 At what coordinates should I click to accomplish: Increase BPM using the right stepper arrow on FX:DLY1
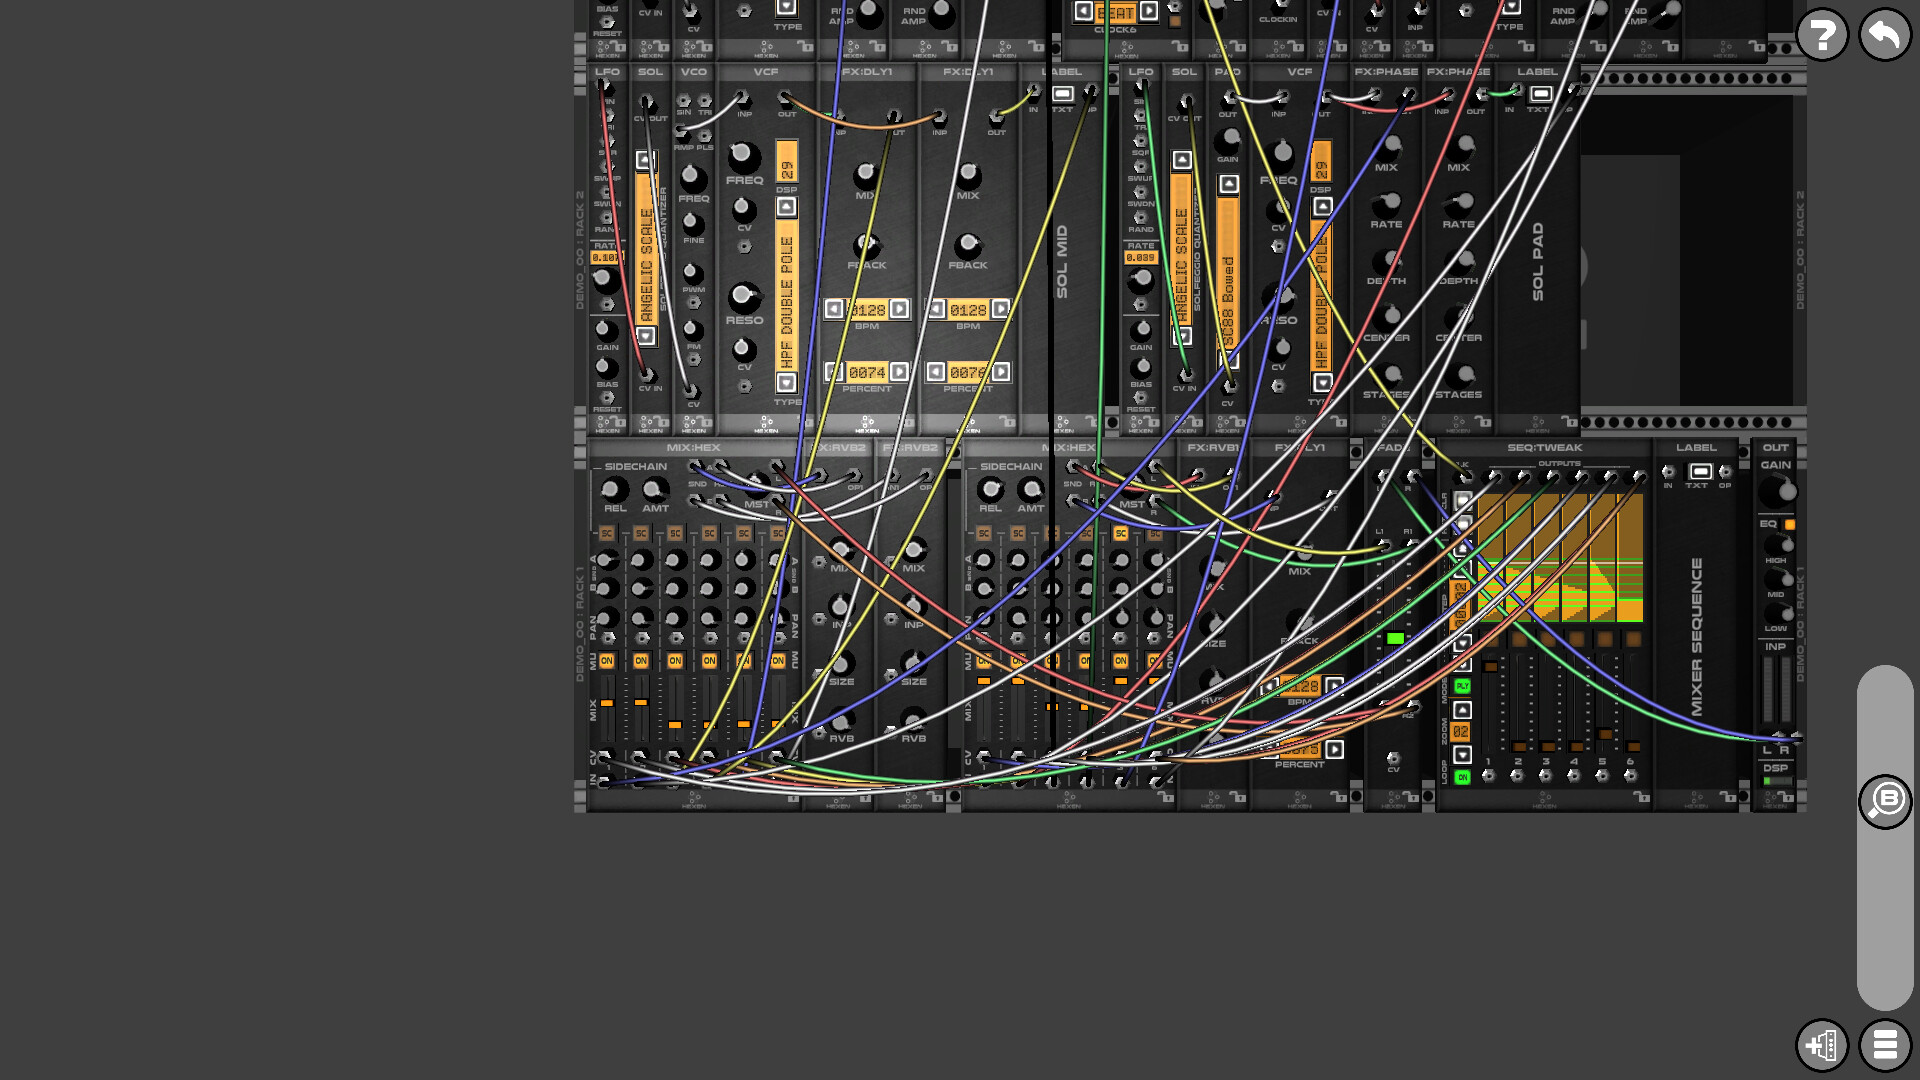click(901, 309)
